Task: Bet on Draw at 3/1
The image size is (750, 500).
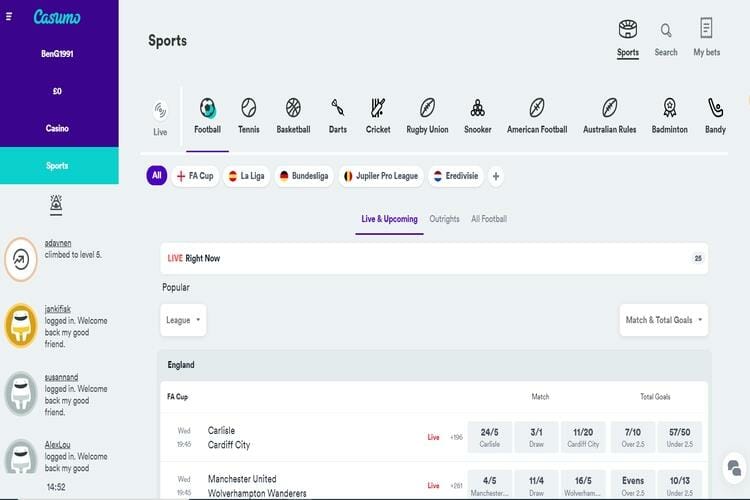Action: 536,437
